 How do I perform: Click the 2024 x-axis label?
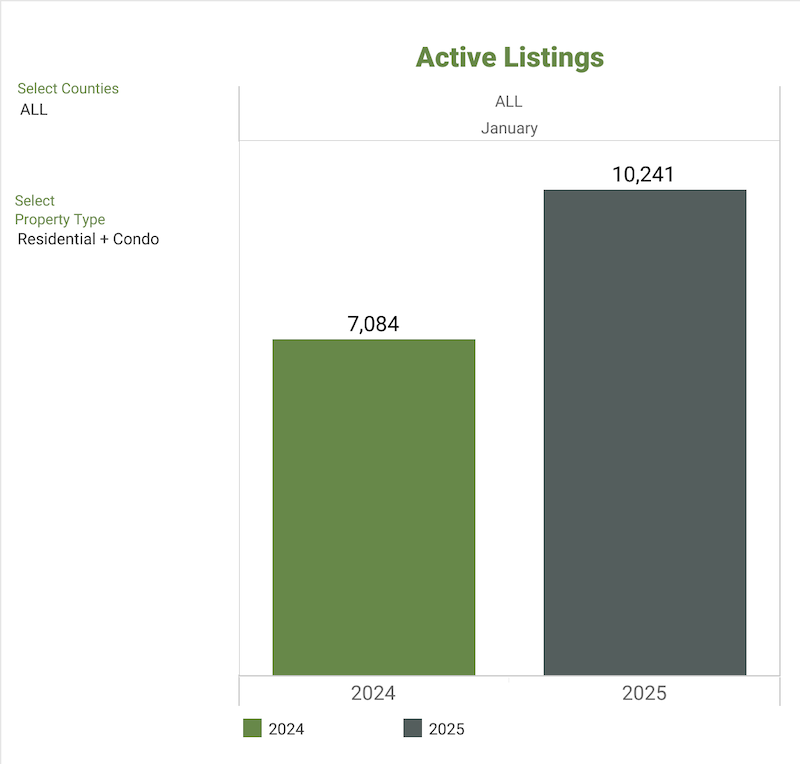[373, 693]
